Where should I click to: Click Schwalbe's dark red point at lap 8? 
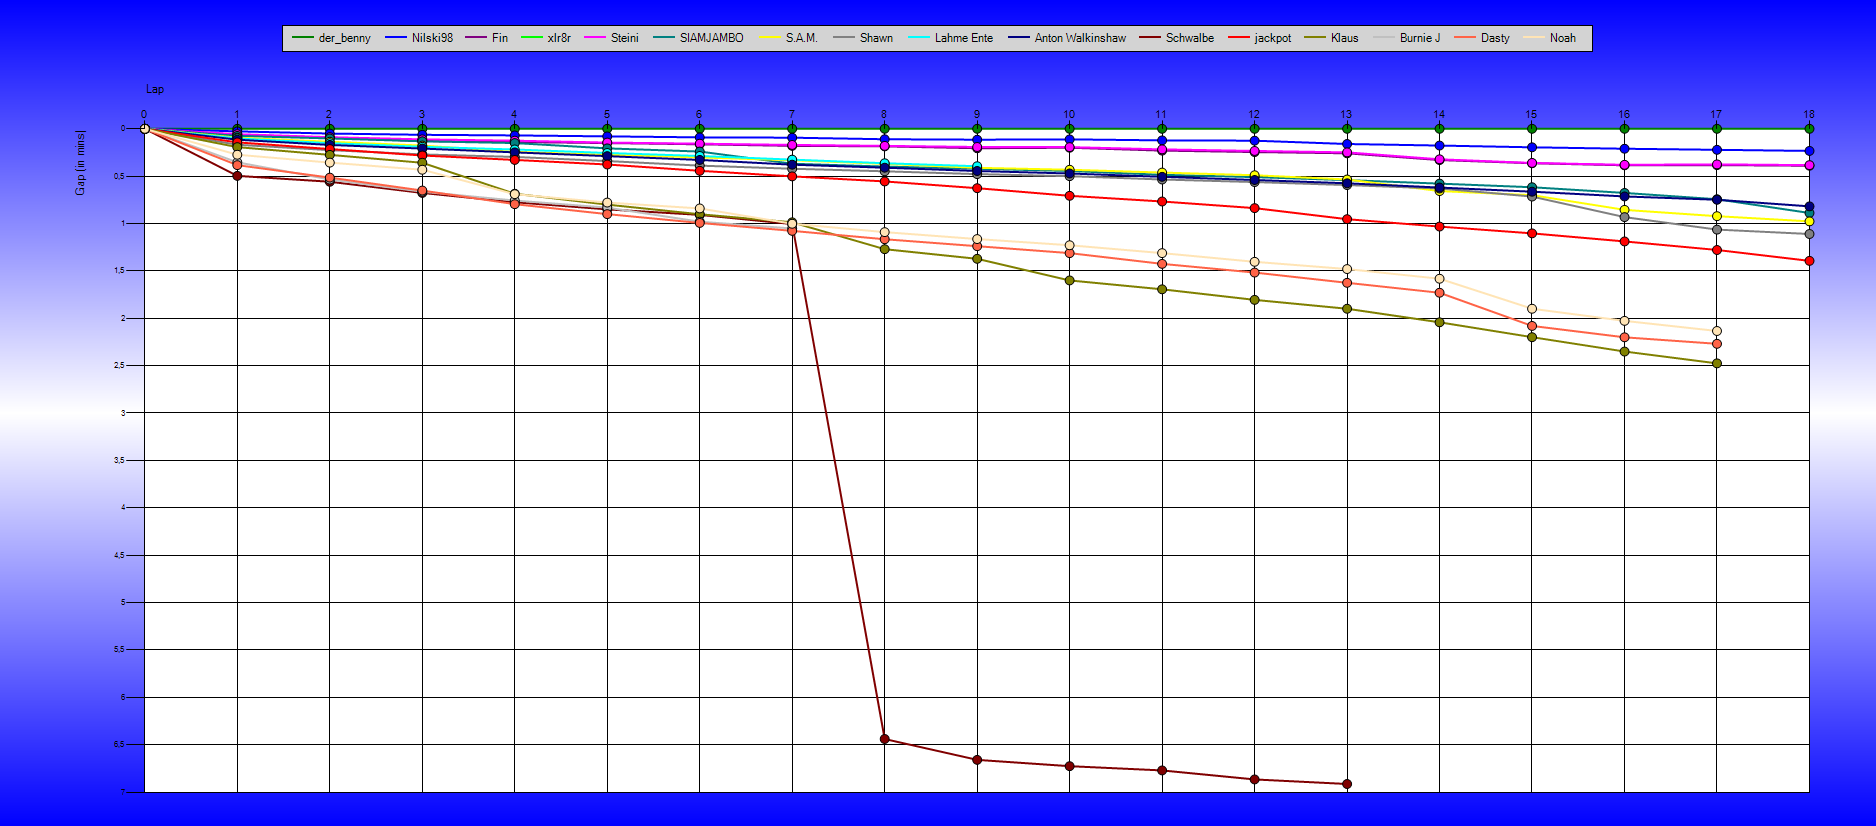[885, 739]
